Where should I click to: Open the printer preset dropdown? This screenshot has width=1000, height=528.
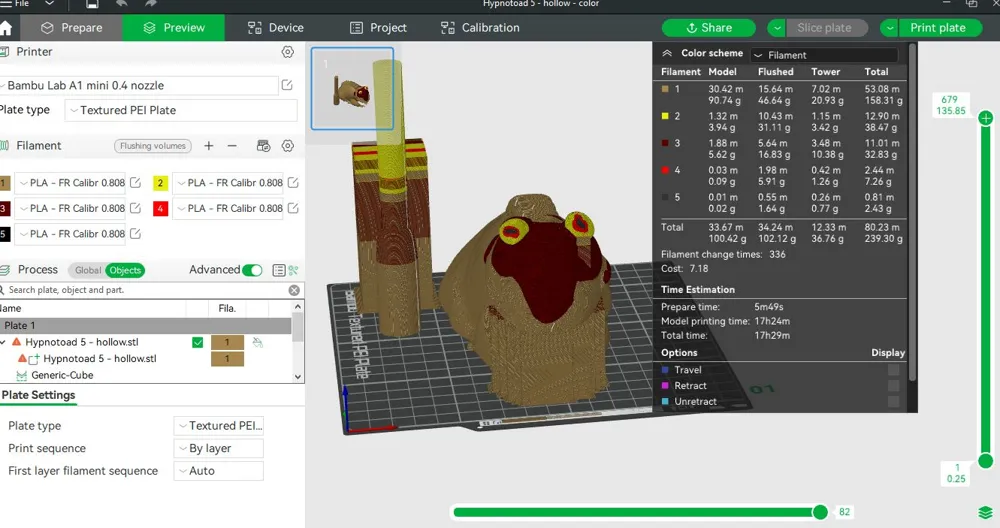coord(138,85)
